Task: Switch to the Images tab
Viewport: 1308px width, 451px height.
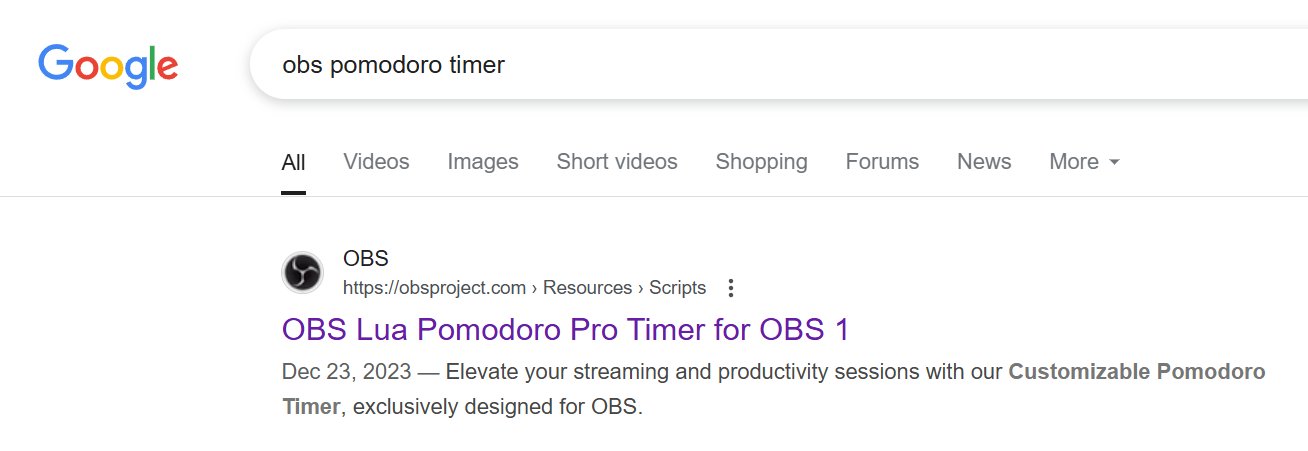Action: tap(483, 162)
